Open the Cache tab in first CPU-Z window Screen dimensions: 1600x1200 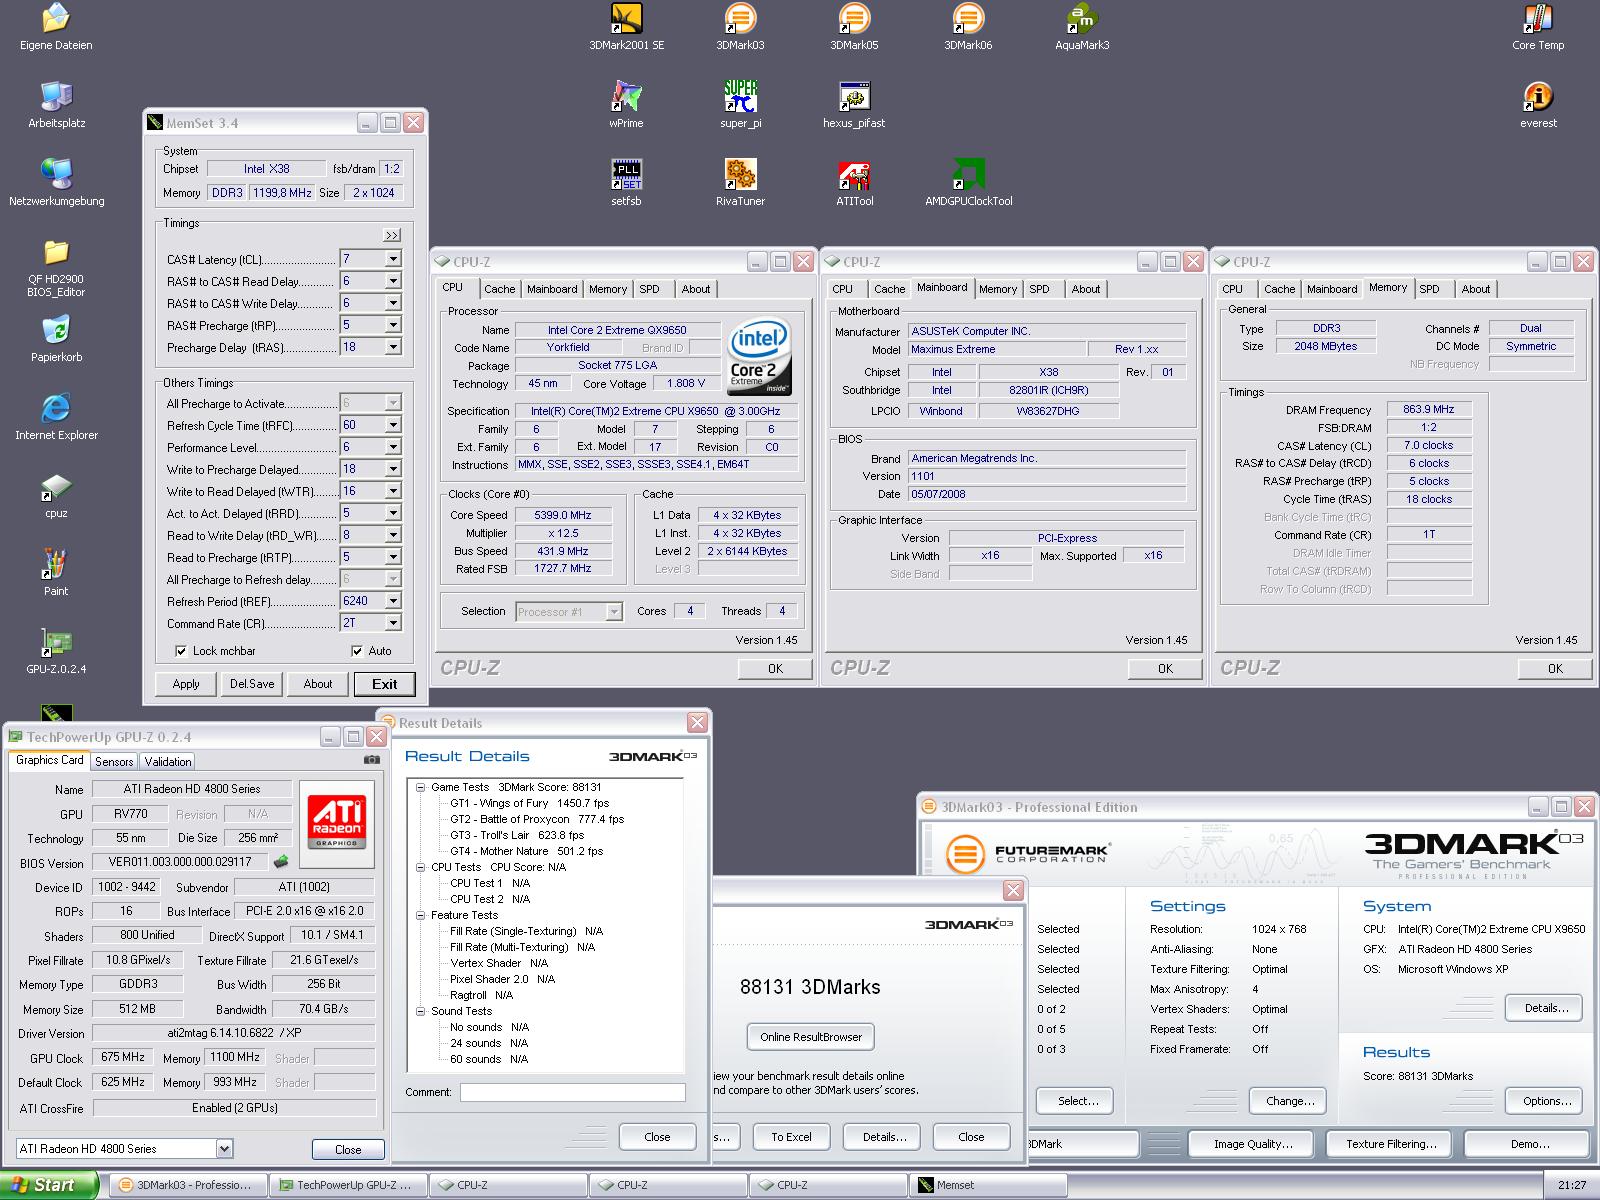499,289
